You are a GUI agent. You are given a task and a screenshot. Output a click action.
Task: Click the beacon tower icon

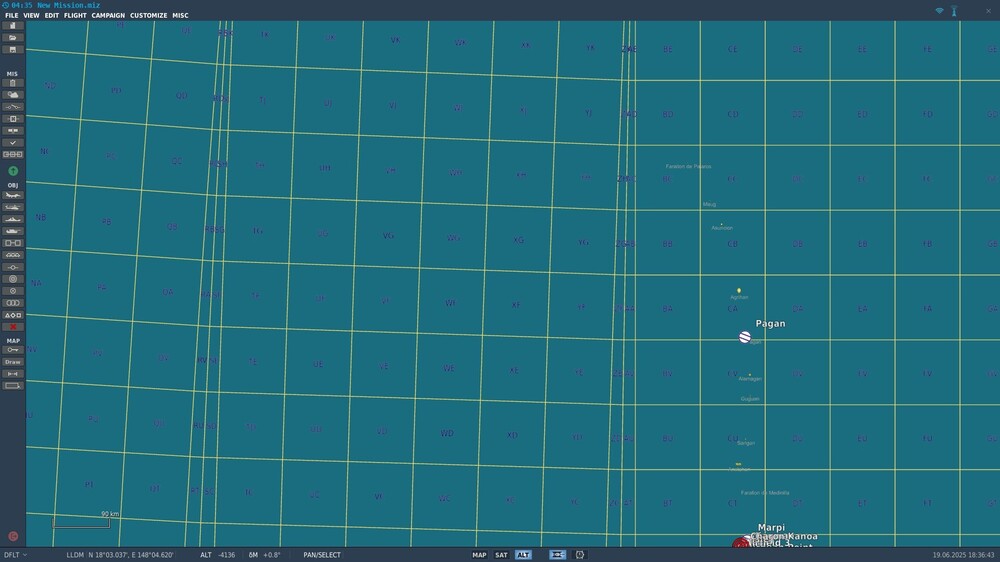click(x=954, y=11)
